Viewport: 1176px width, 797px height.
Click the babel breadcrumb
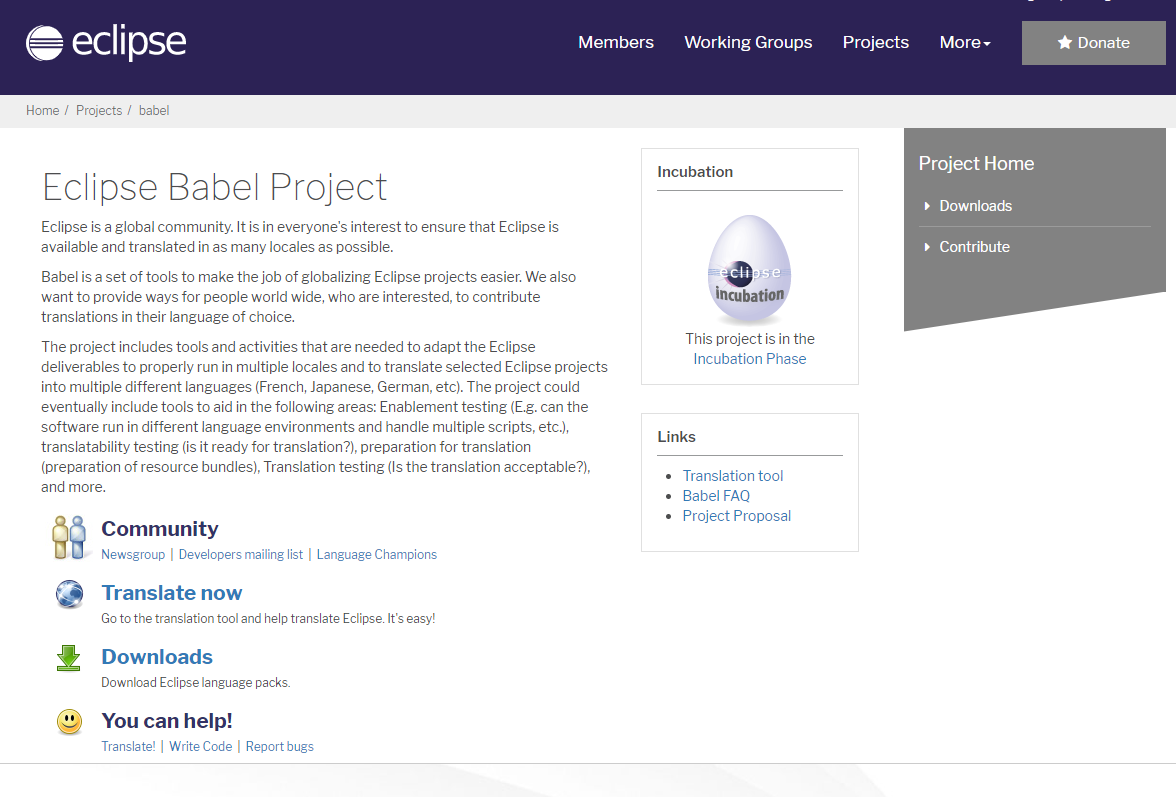154,110
